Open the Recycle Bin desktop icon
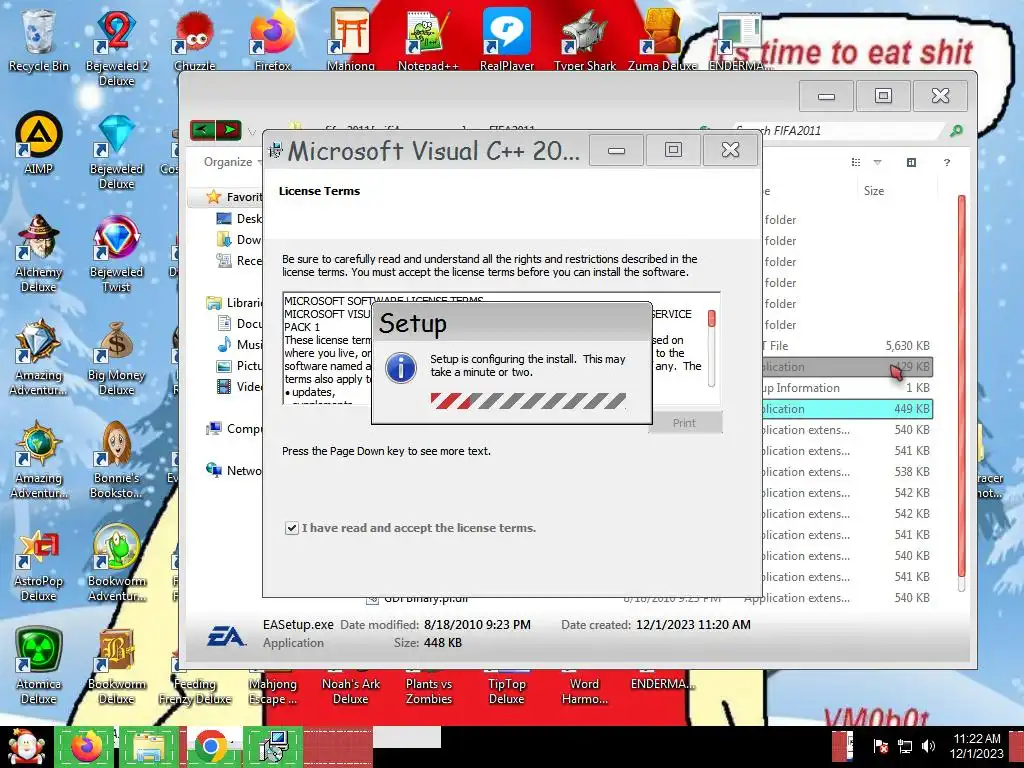Viewport: 1024px width, 768px height. point(38,40)
